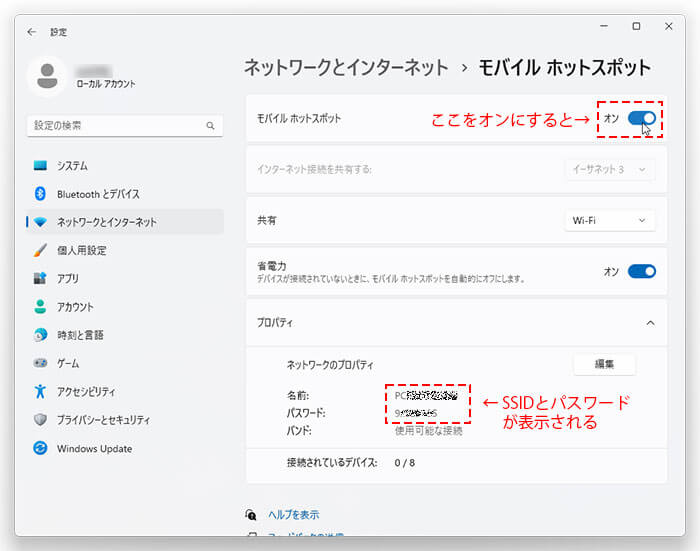Select ネットワークとインターネット in sidebar
This screenshot has height=551, width=700.
click(x=125, y=222)
